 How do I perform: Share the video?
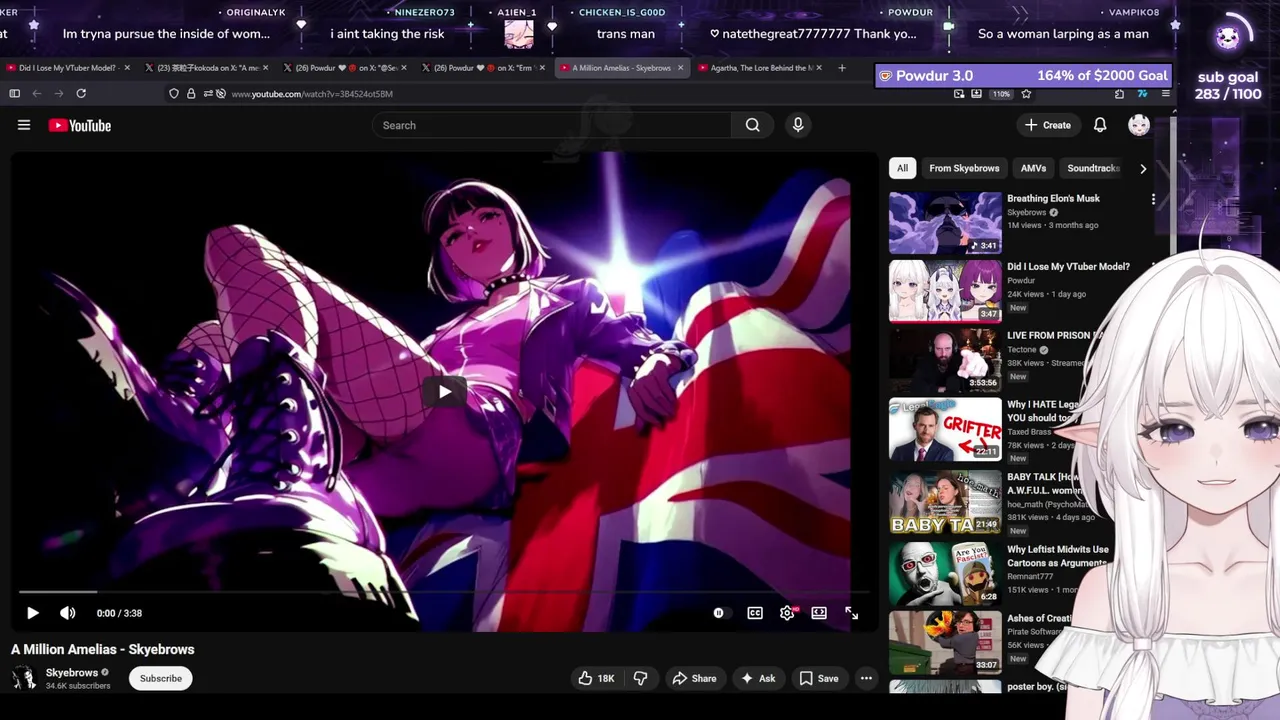[694, 678]
